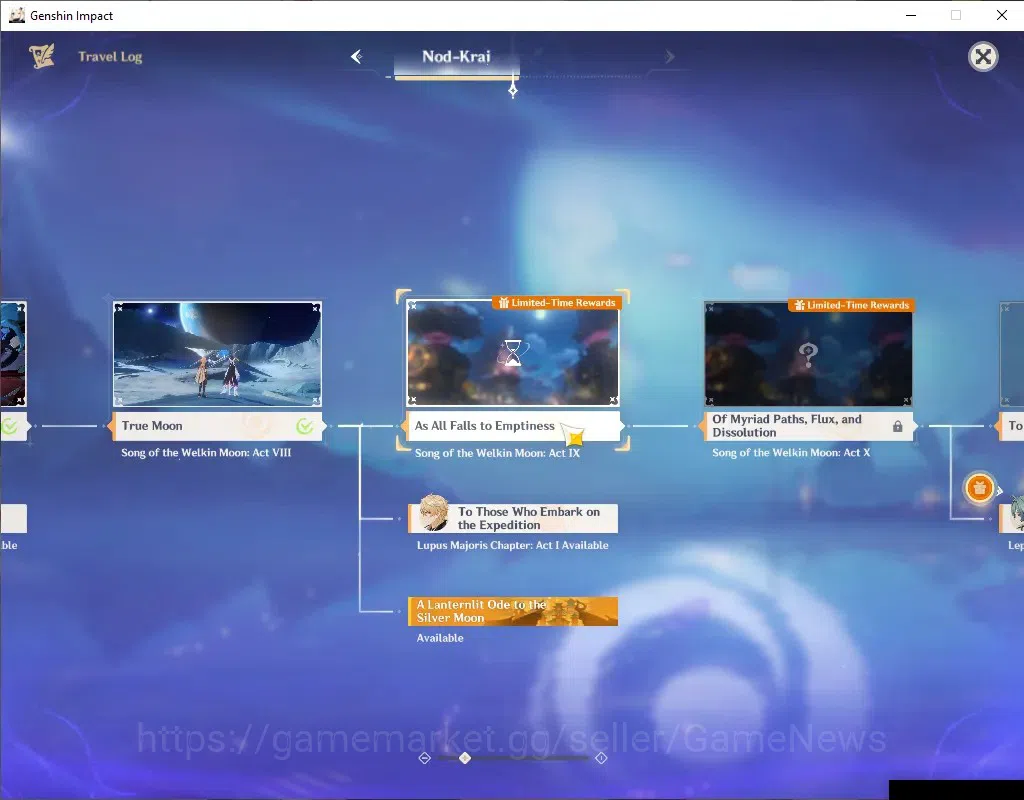Open Of Myriad Paths locked quest thumbnail
This screenshot has height=800, width=1024.
[808, 353]
